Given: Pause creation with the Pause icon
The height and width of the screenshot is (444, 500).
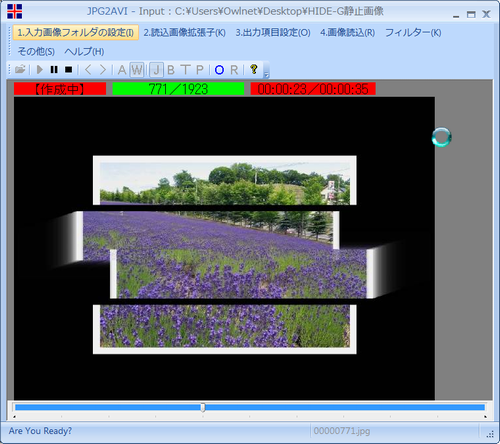Looking at the screenshot, I should [54, 70].
